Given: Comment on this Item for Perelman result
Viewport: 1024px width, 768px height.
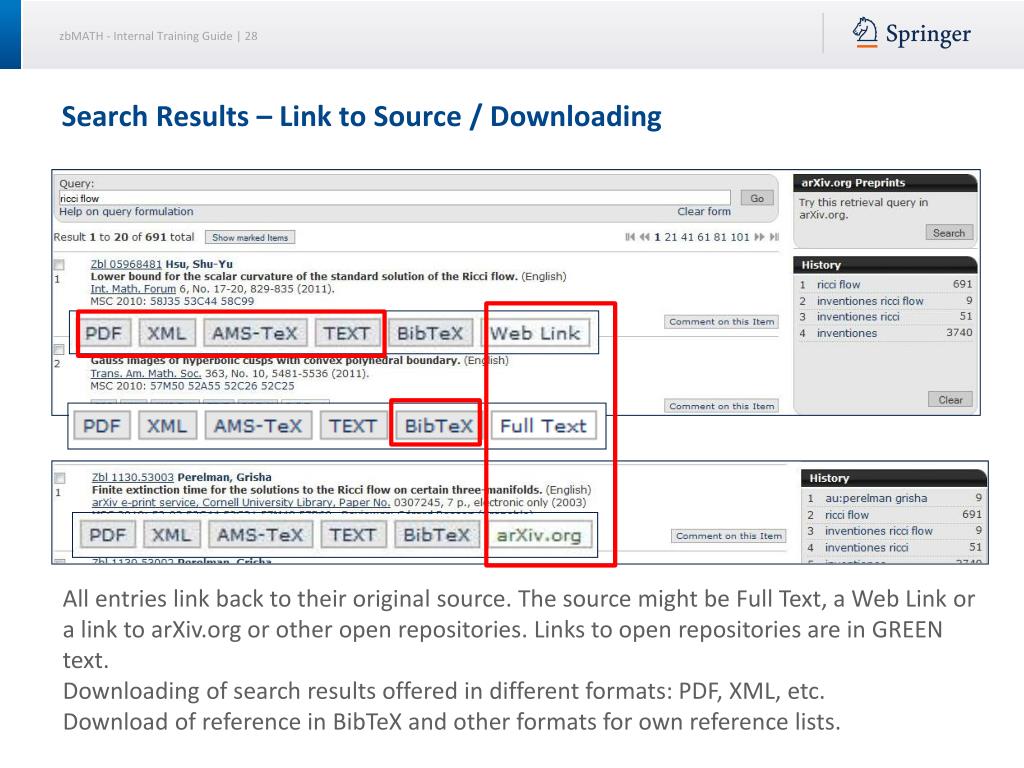Looking at the screenshot, I should [x=728, y=536].
